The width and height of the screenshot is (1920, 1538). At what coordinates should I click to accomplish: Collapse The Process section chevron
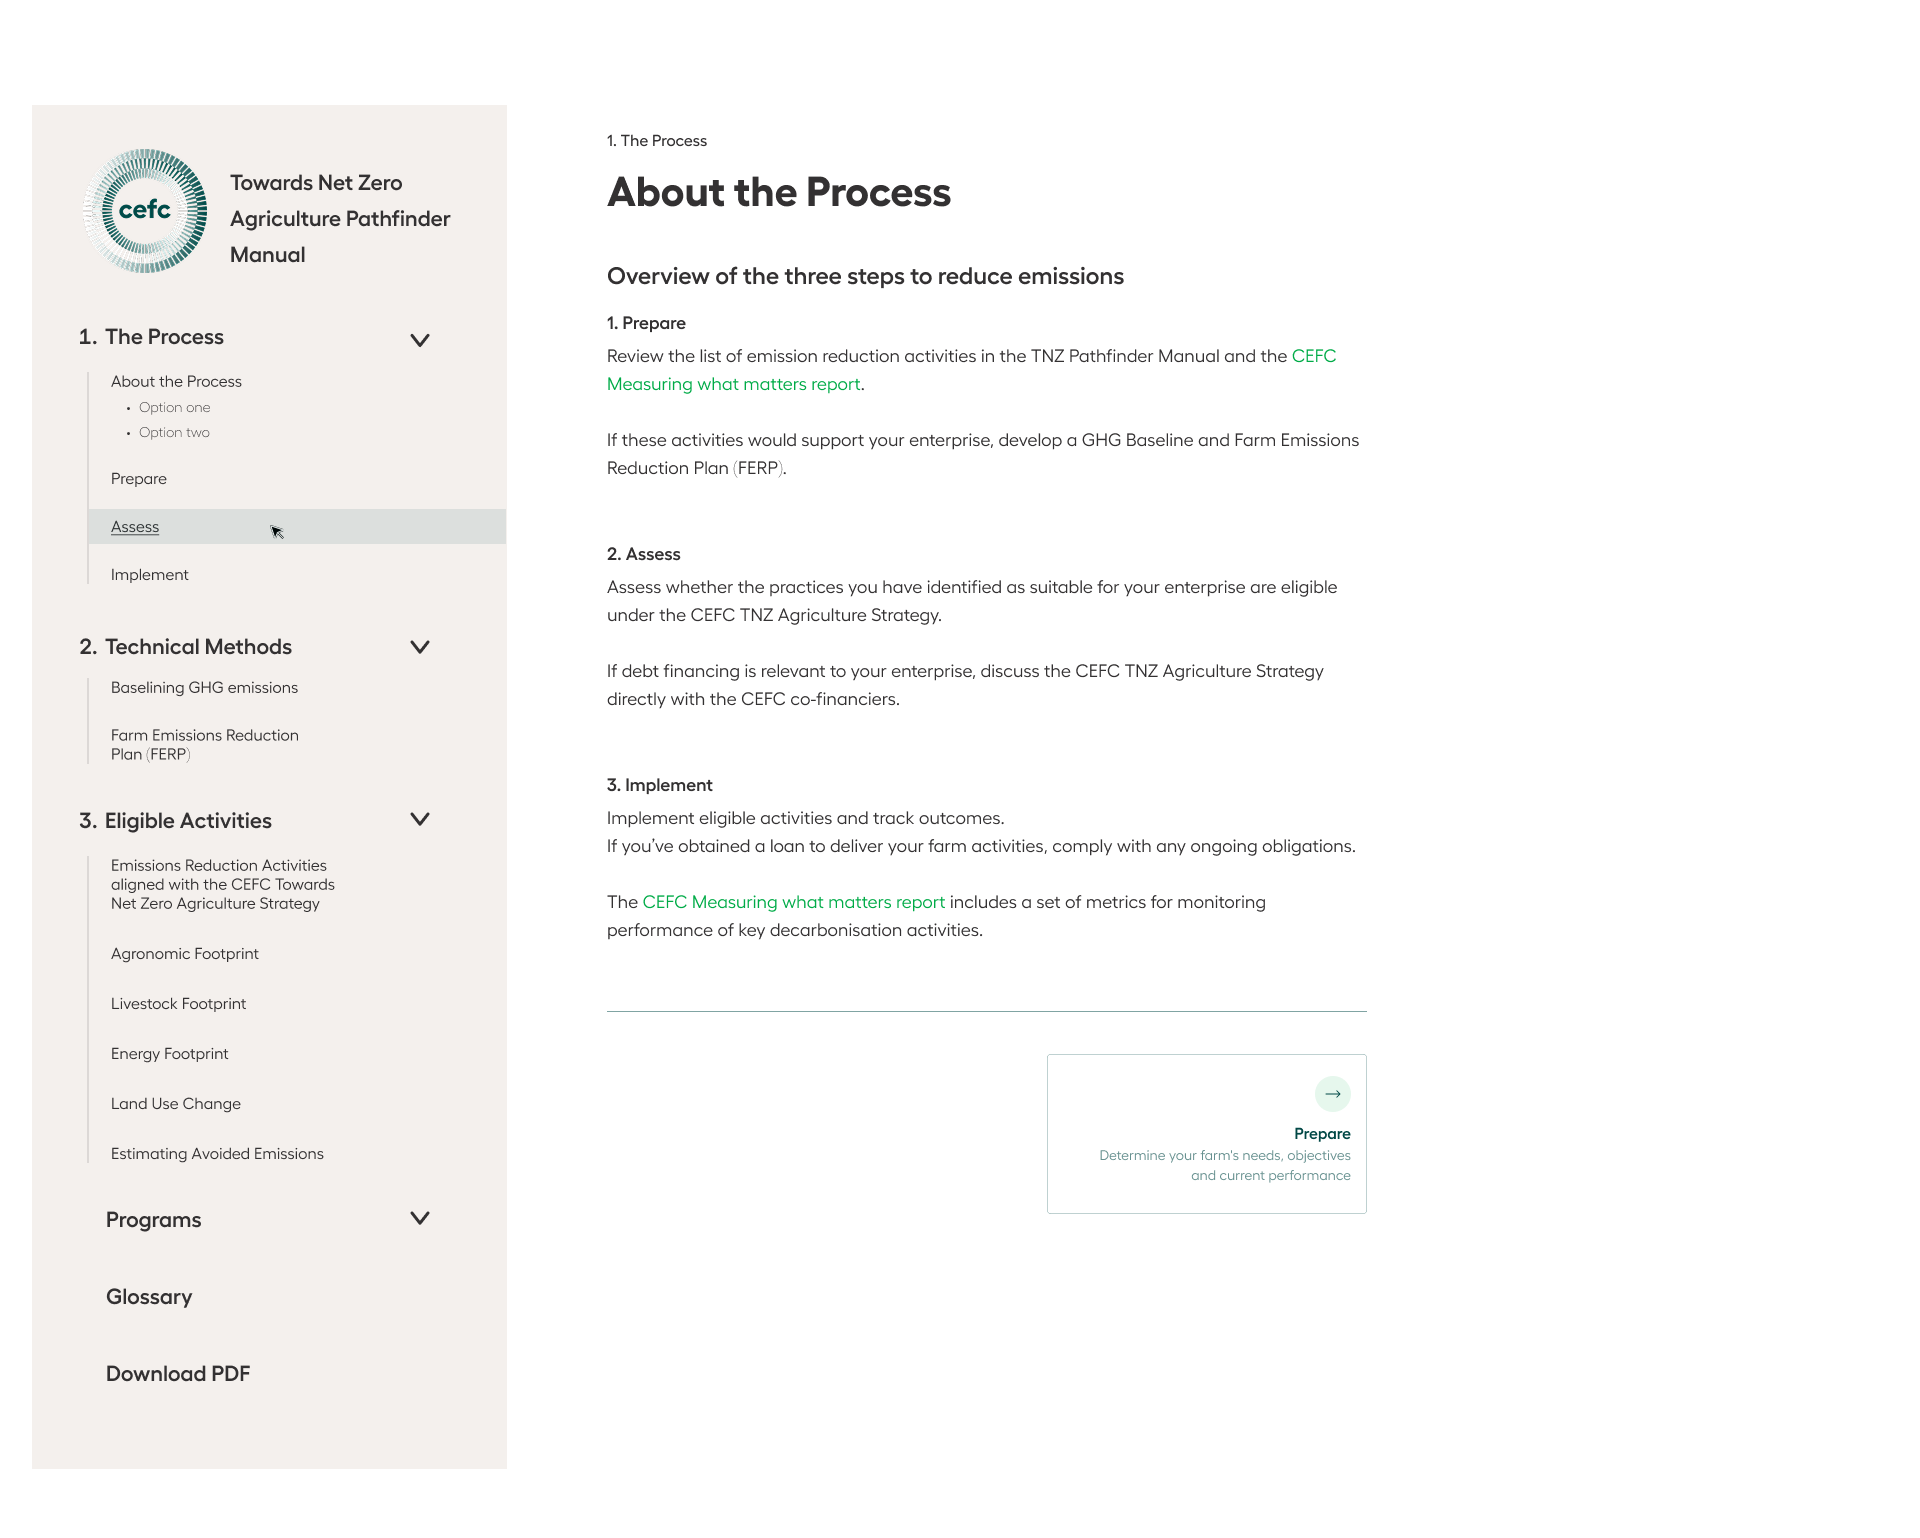(x=420, y=340)
